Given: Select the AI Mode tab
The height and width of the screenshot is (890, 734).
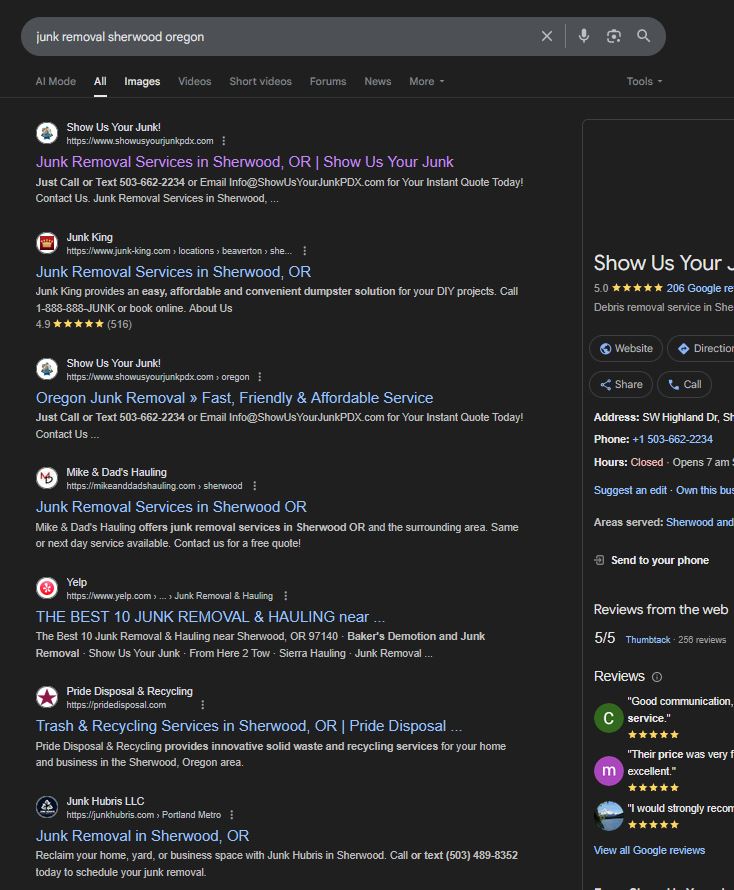Looking at the screenshot, I should [x=55, y=82].
